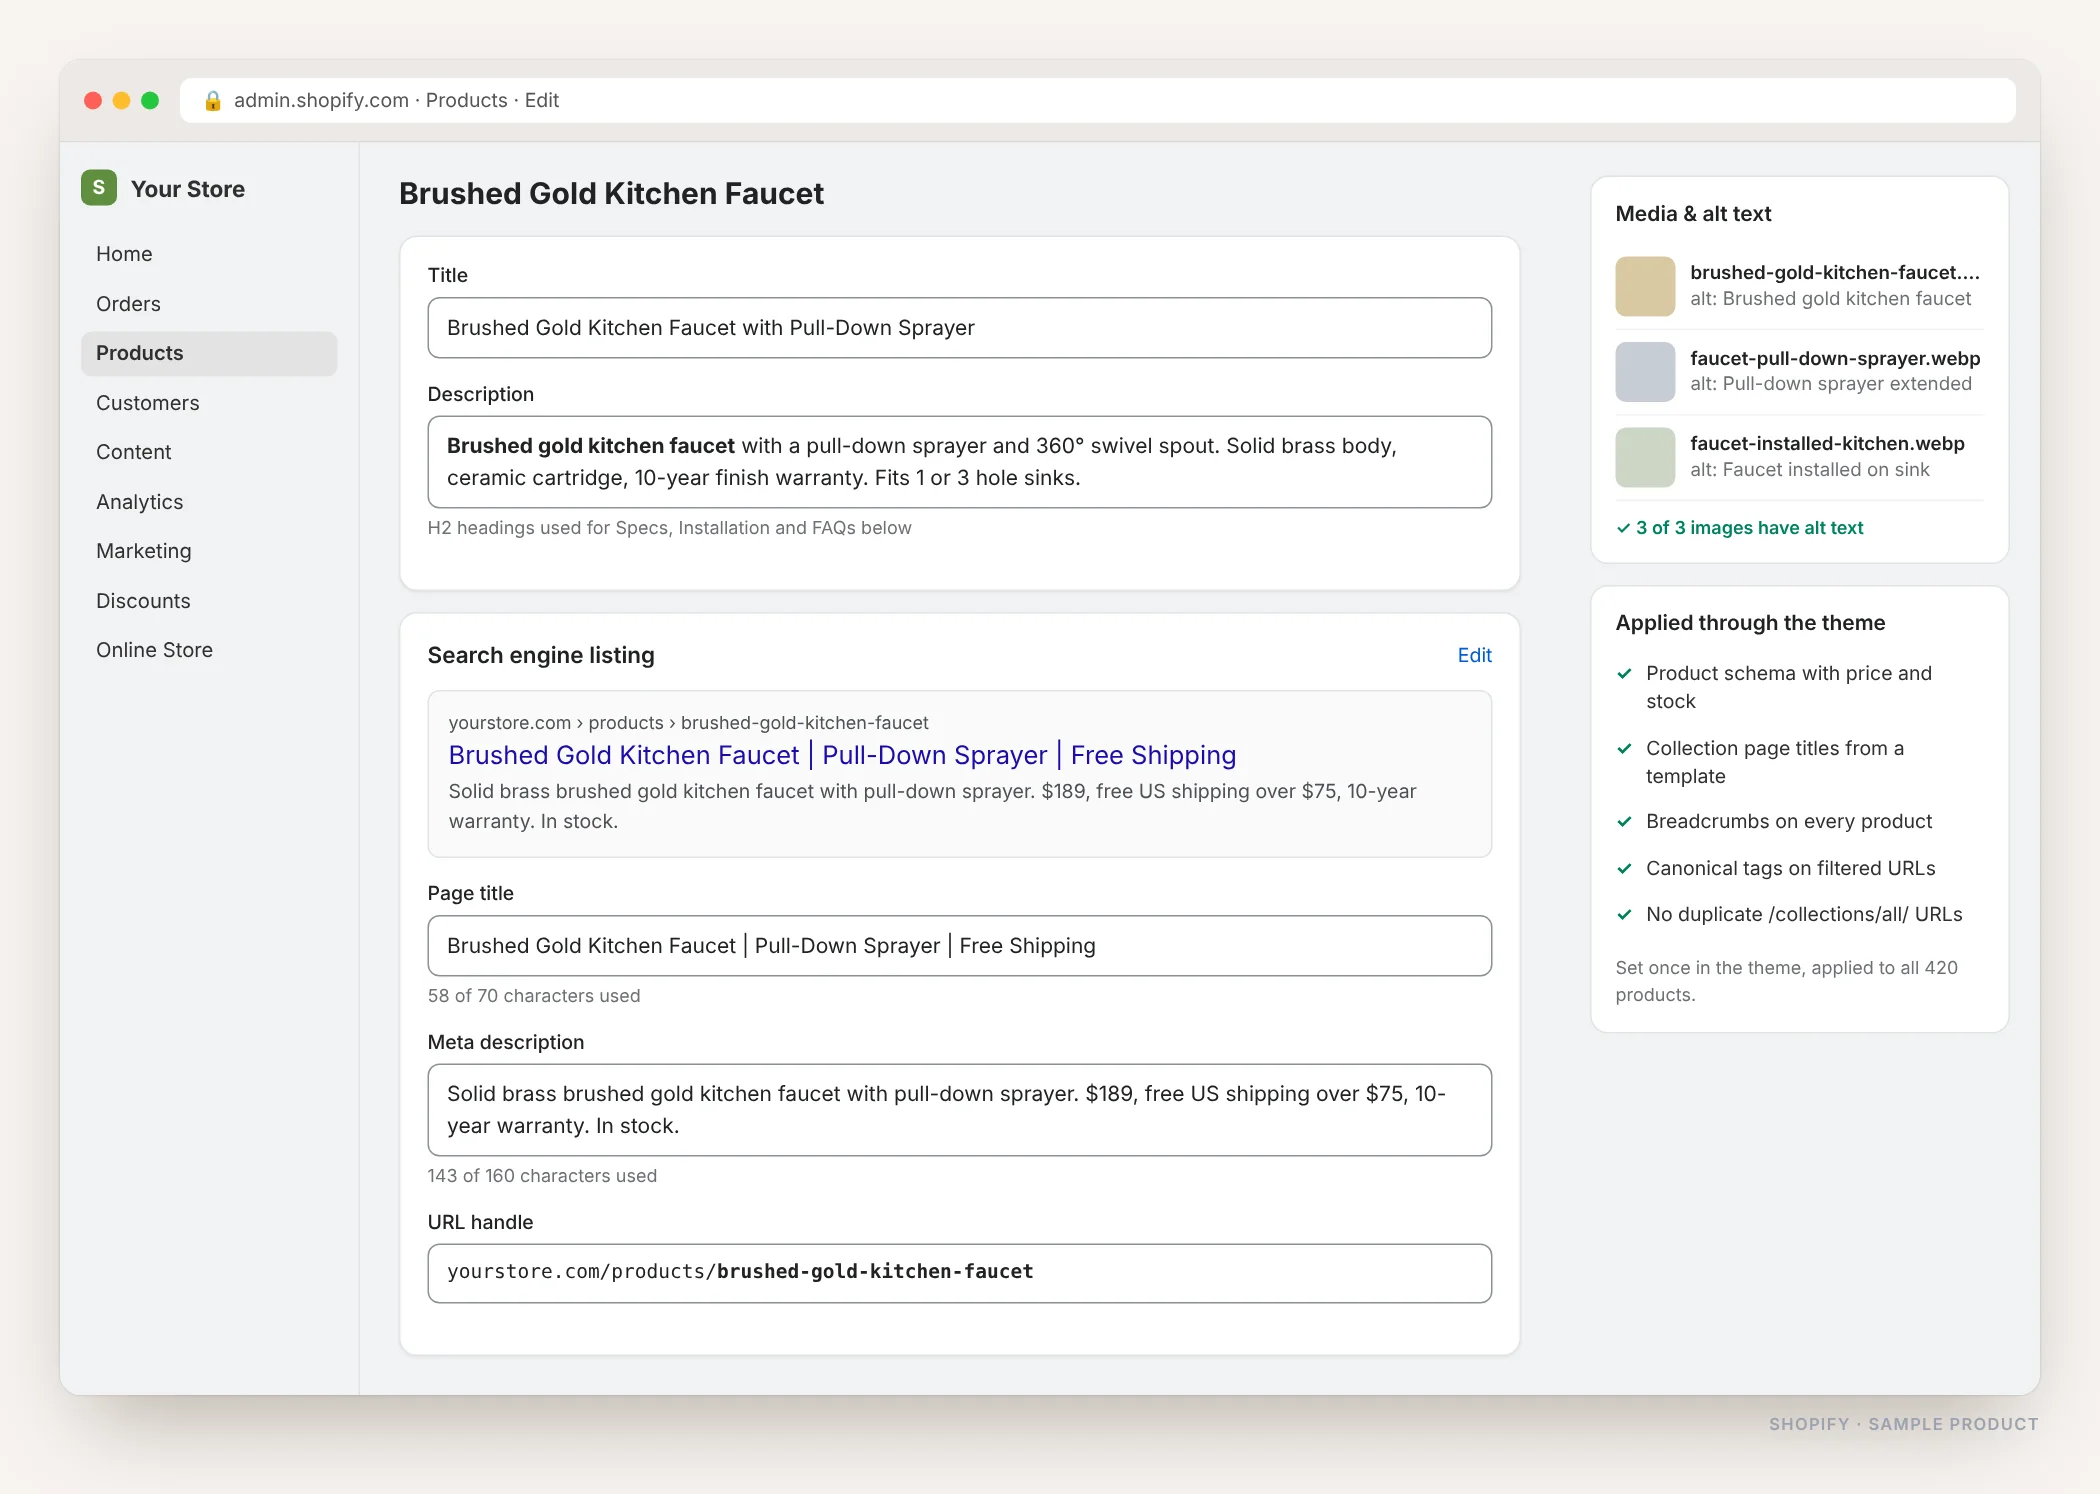Click checkmark beside Product schema with price

(1625, 673)
